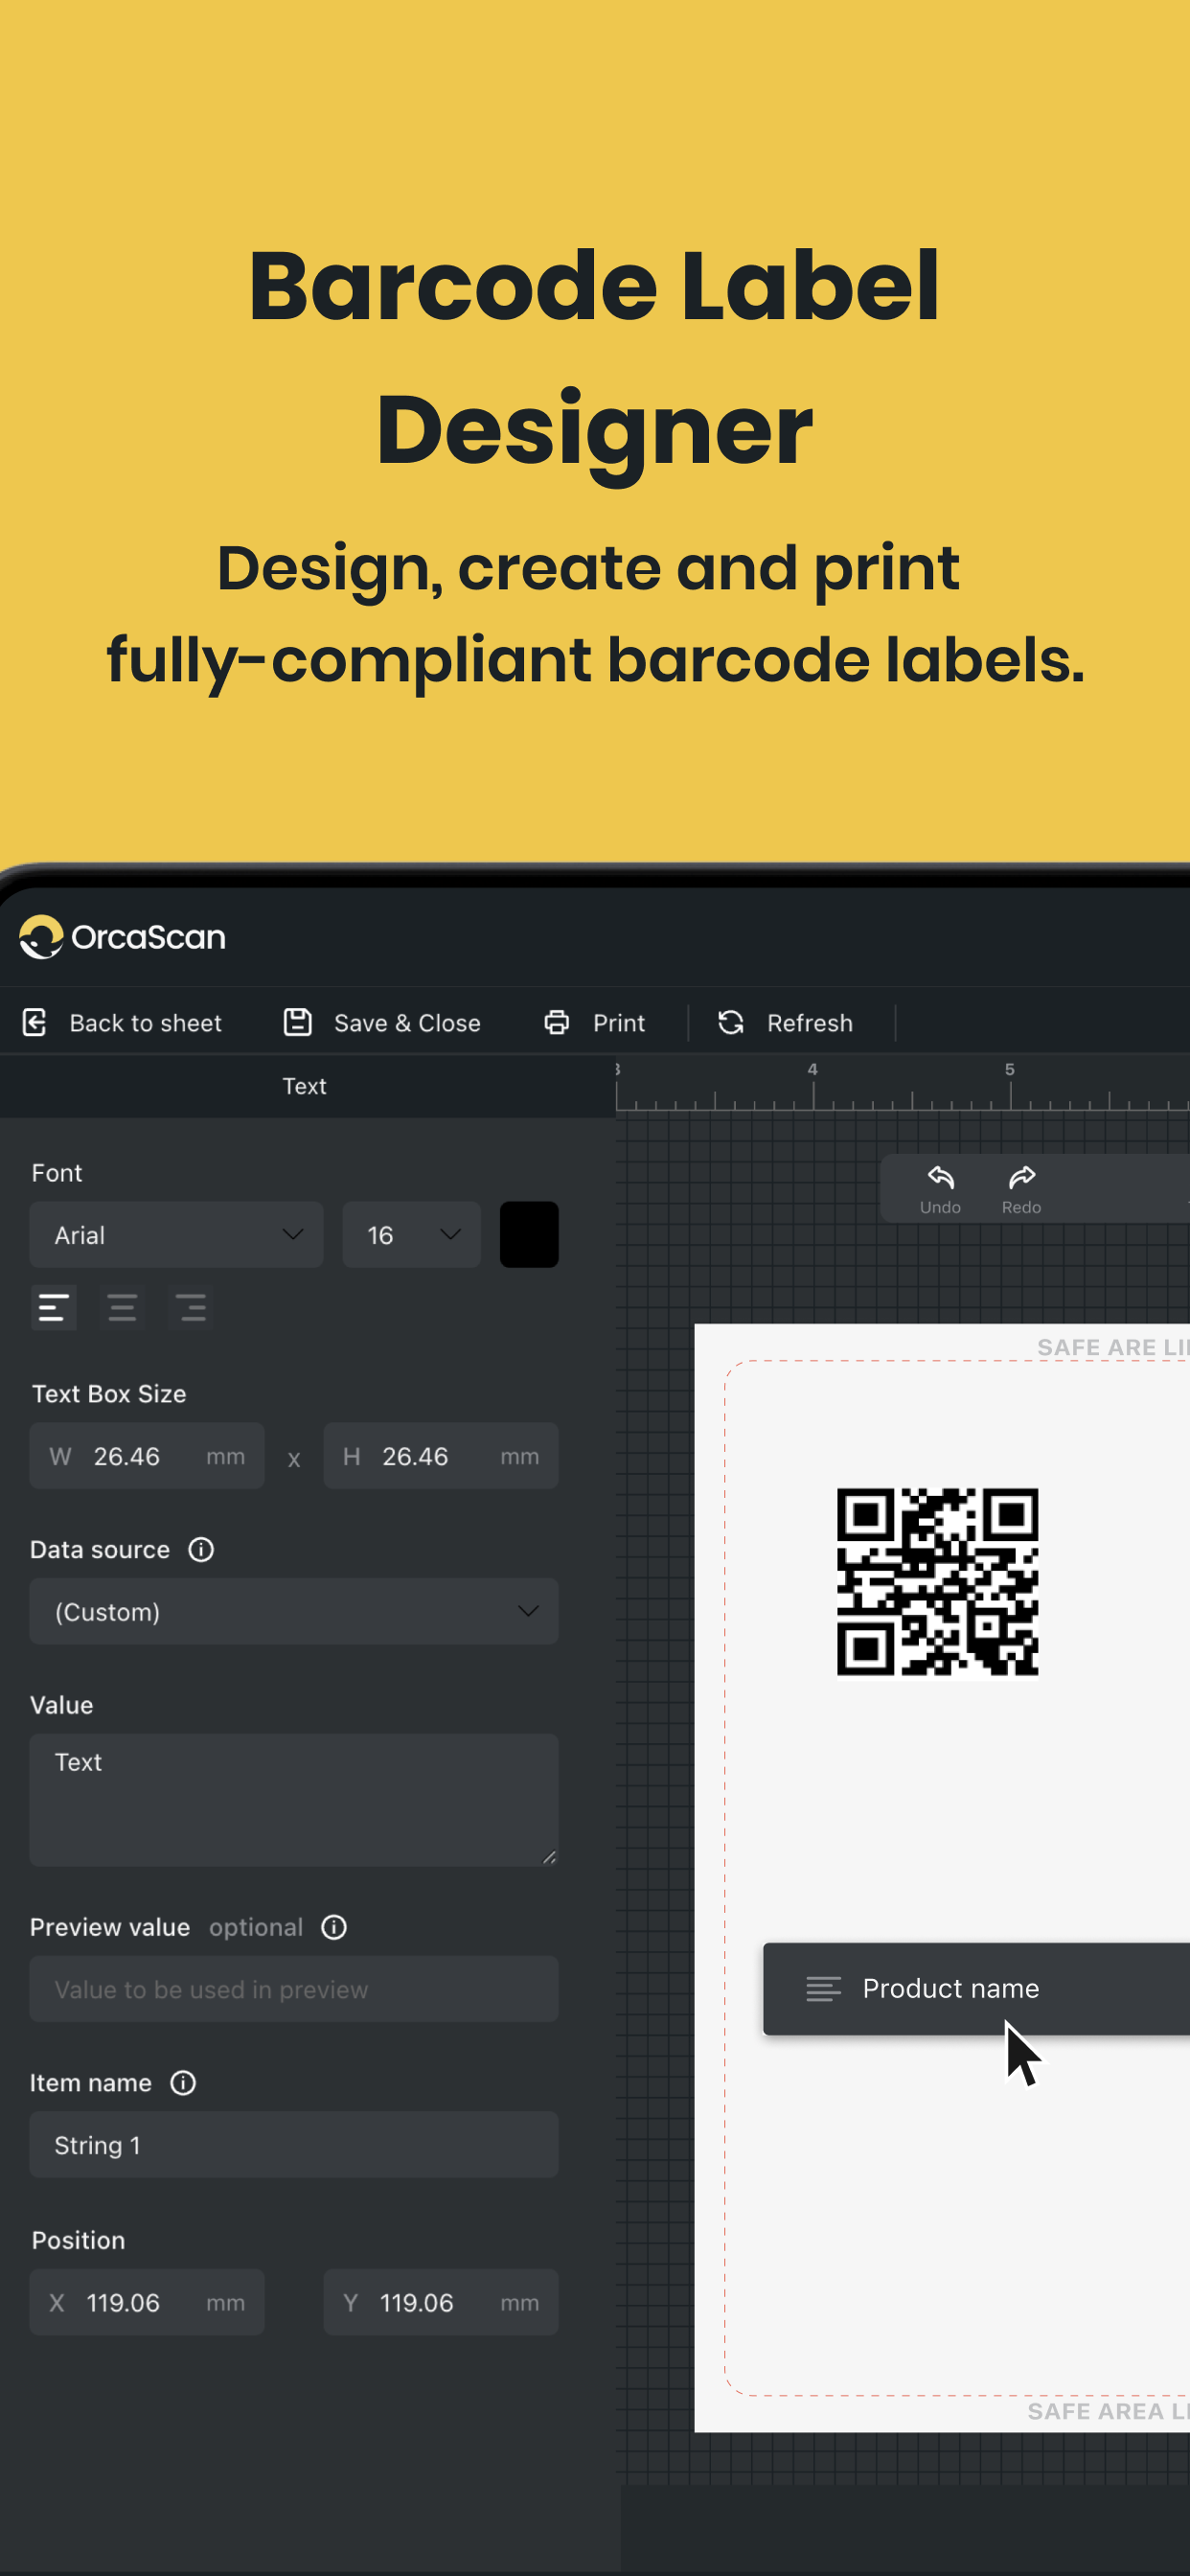The image size is (1190, 2576).
Task: Edit the X position field
Action: click(147, 2302)
